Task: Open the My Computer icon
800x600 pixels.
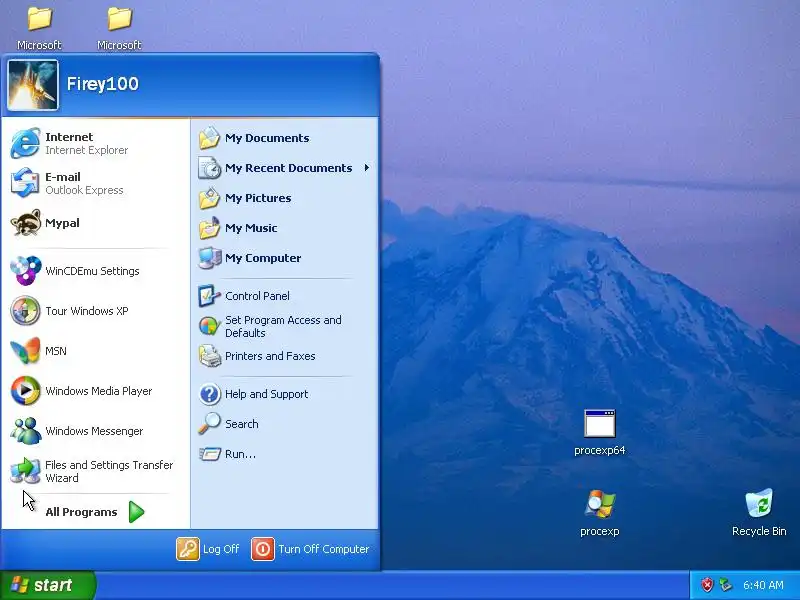Action: (x=210, y=258)
